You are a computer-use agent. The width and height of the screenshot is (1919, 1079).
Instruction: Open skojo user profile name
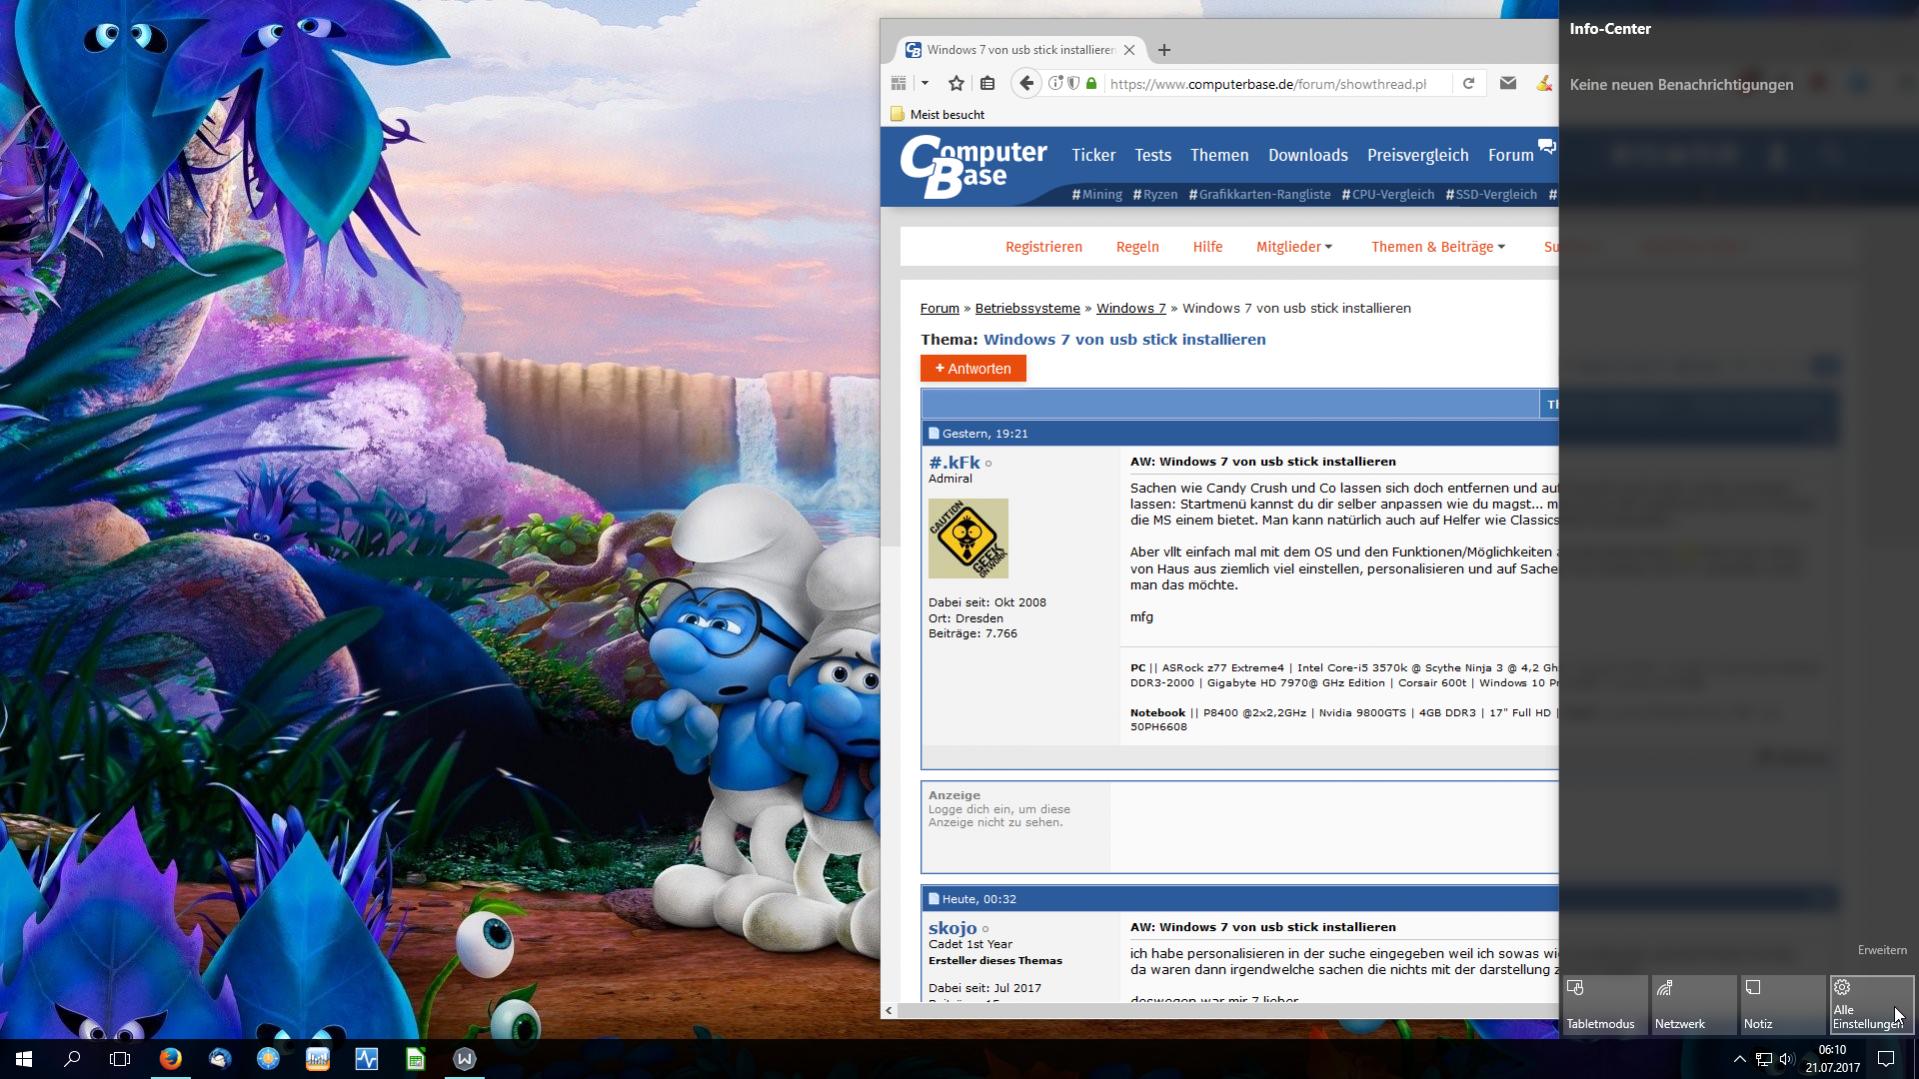[x=952, y=928]
